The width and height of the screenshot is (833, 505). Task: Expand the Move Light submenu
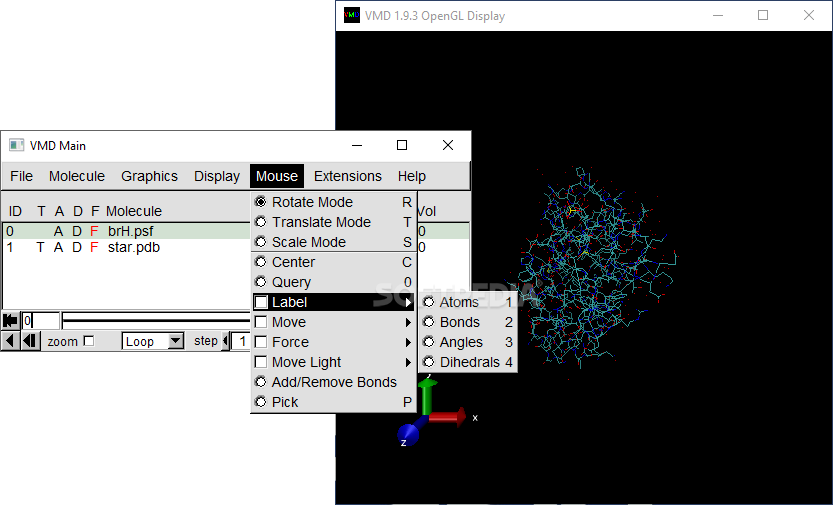coord(334,362)
